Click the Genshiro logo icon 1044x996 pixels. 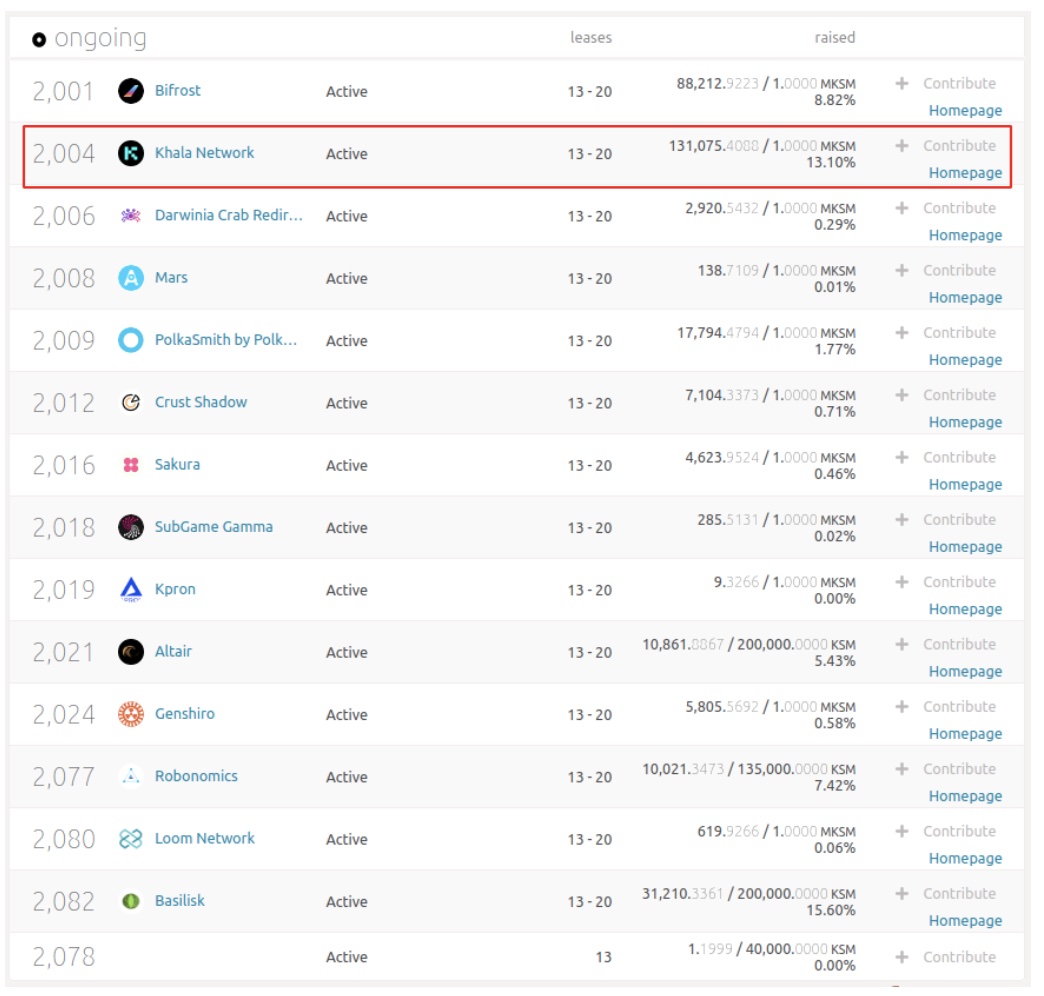tap(130, 714)
